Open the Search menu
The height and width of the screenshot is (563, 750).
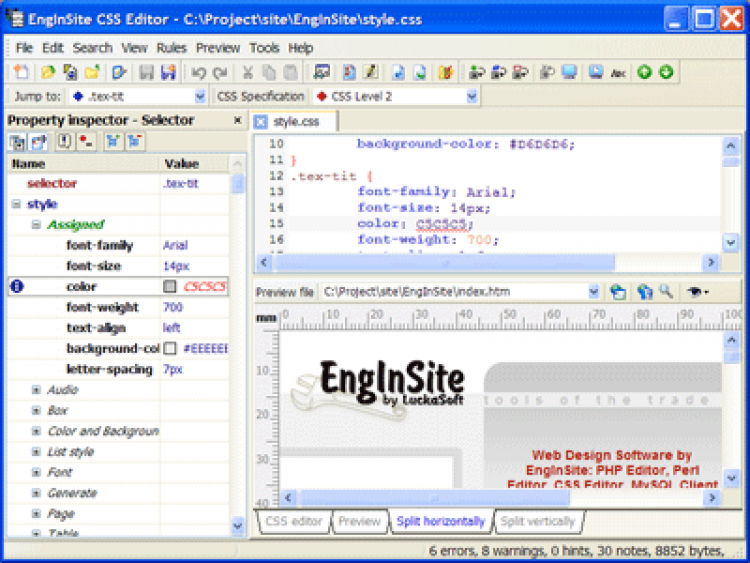92,48
